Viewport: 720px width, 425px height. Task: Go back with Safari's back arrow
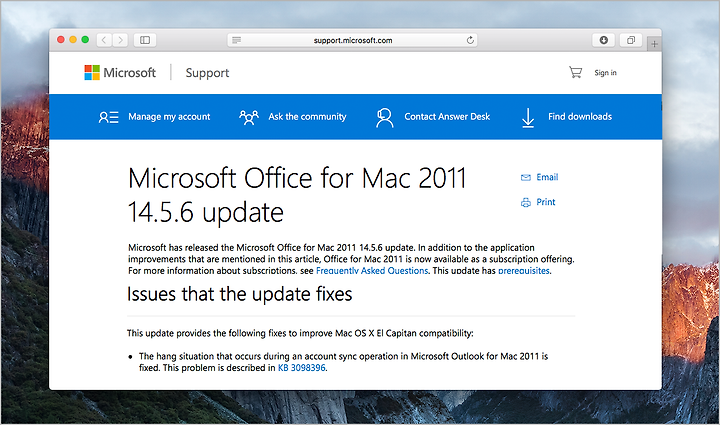104,40
